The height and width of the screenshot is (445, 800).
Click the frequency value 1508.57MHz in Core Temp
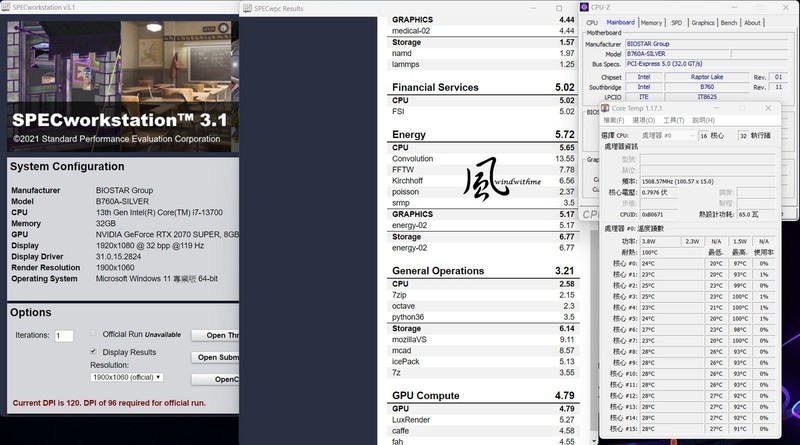click(x=708, y=181)
